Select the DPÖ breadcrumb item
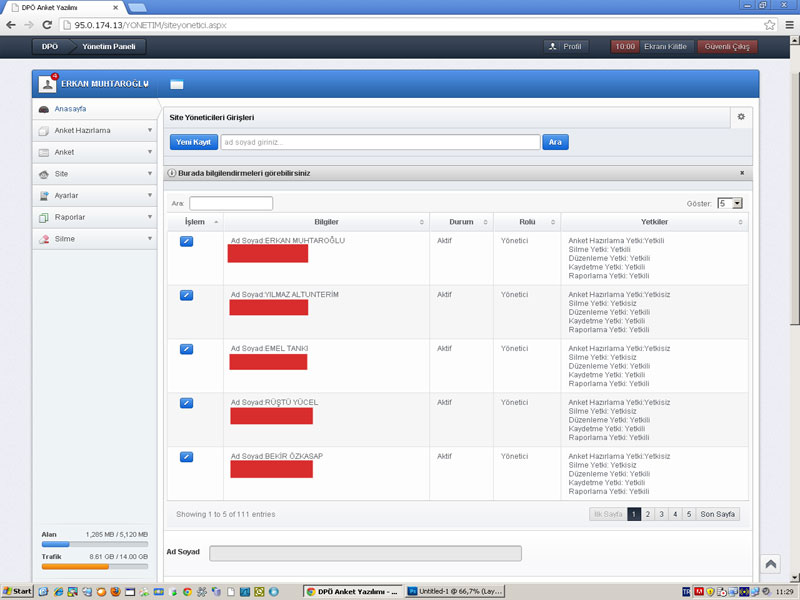This screenshot has height=600, width=800. tap(50, 46)
